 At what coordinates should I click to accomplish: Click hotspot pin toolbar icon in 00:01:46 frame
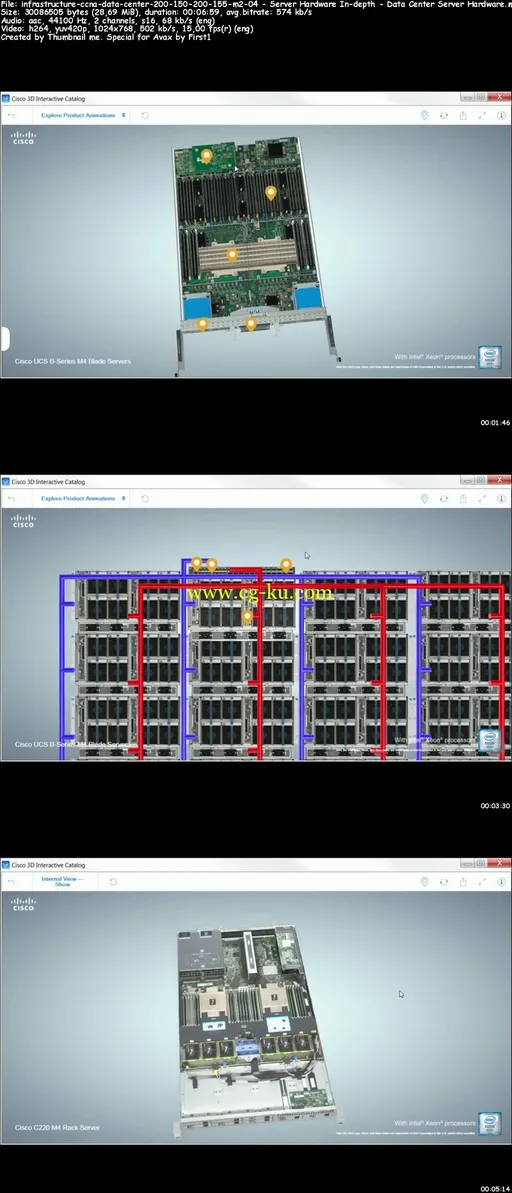pyautogui.click(x=425, y=116)
